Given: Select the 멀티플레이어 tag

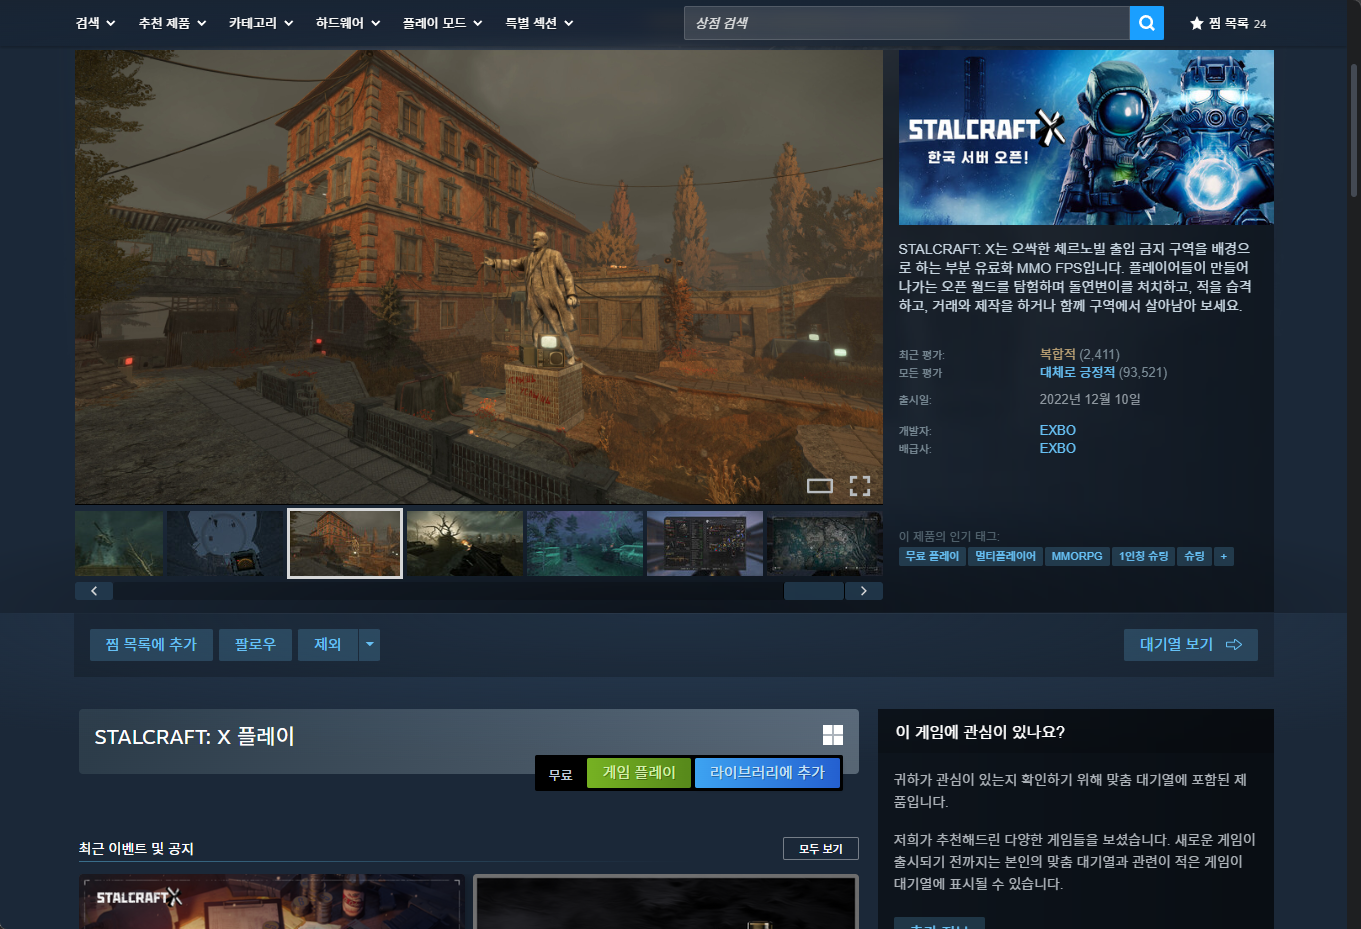Looking at the screenshot, I should pos(1005,556).
